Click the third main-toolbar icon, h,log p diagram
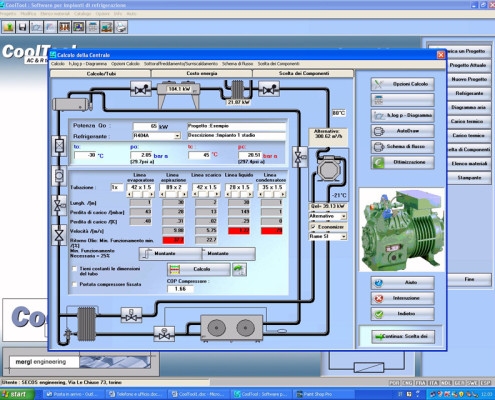This screenshot has height=400, width=495. coord(37,27)
